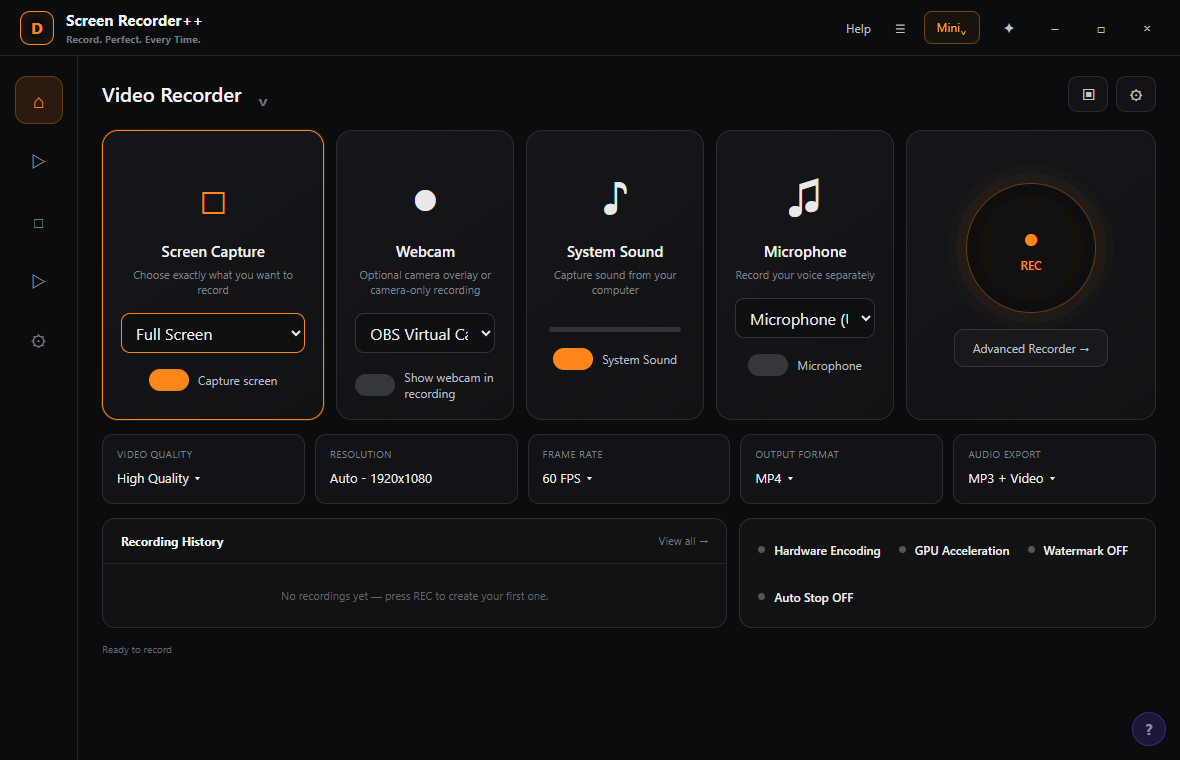This screenshot has height=760, width=1180.
Task: Click the Auto - 1920x1080 resolution value
Action: tap(381, 479)
